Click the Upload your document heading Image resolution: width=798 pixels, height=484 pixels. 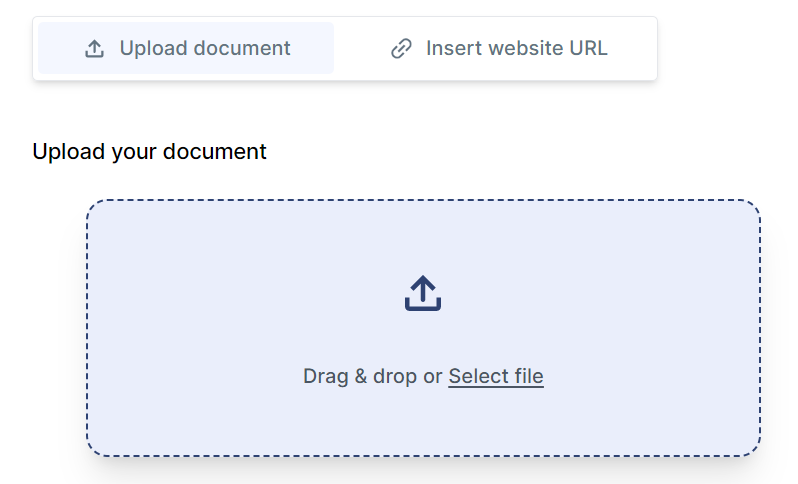149,152
